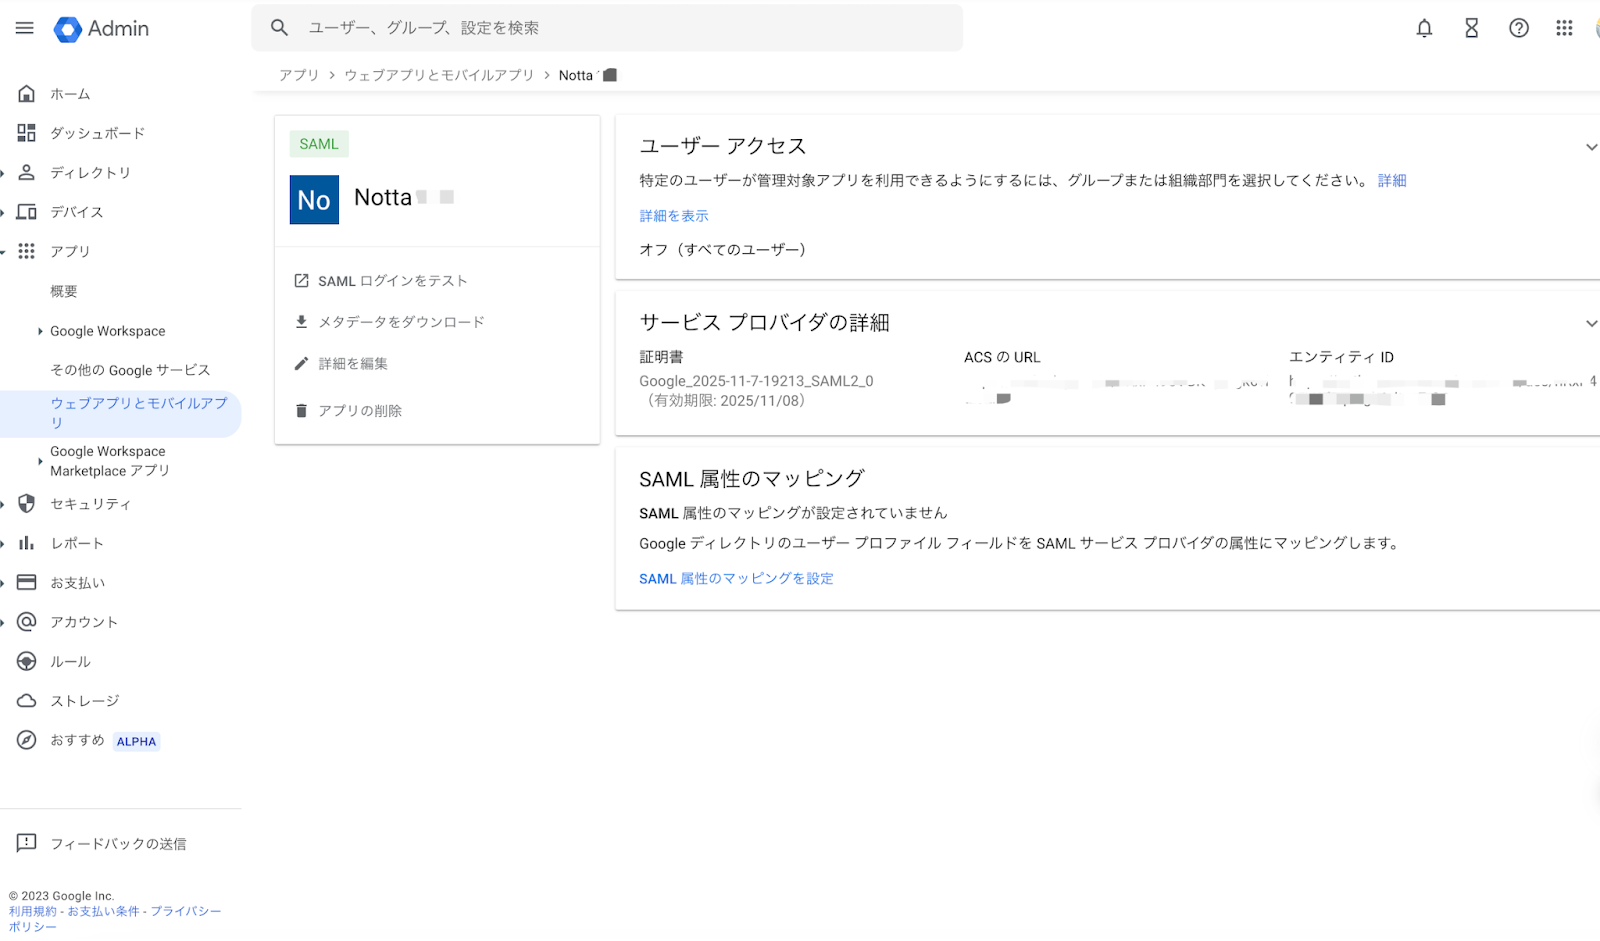Click SAML 属性のマッピングを設定 link

pyautogui.click(x=736, y=578)
